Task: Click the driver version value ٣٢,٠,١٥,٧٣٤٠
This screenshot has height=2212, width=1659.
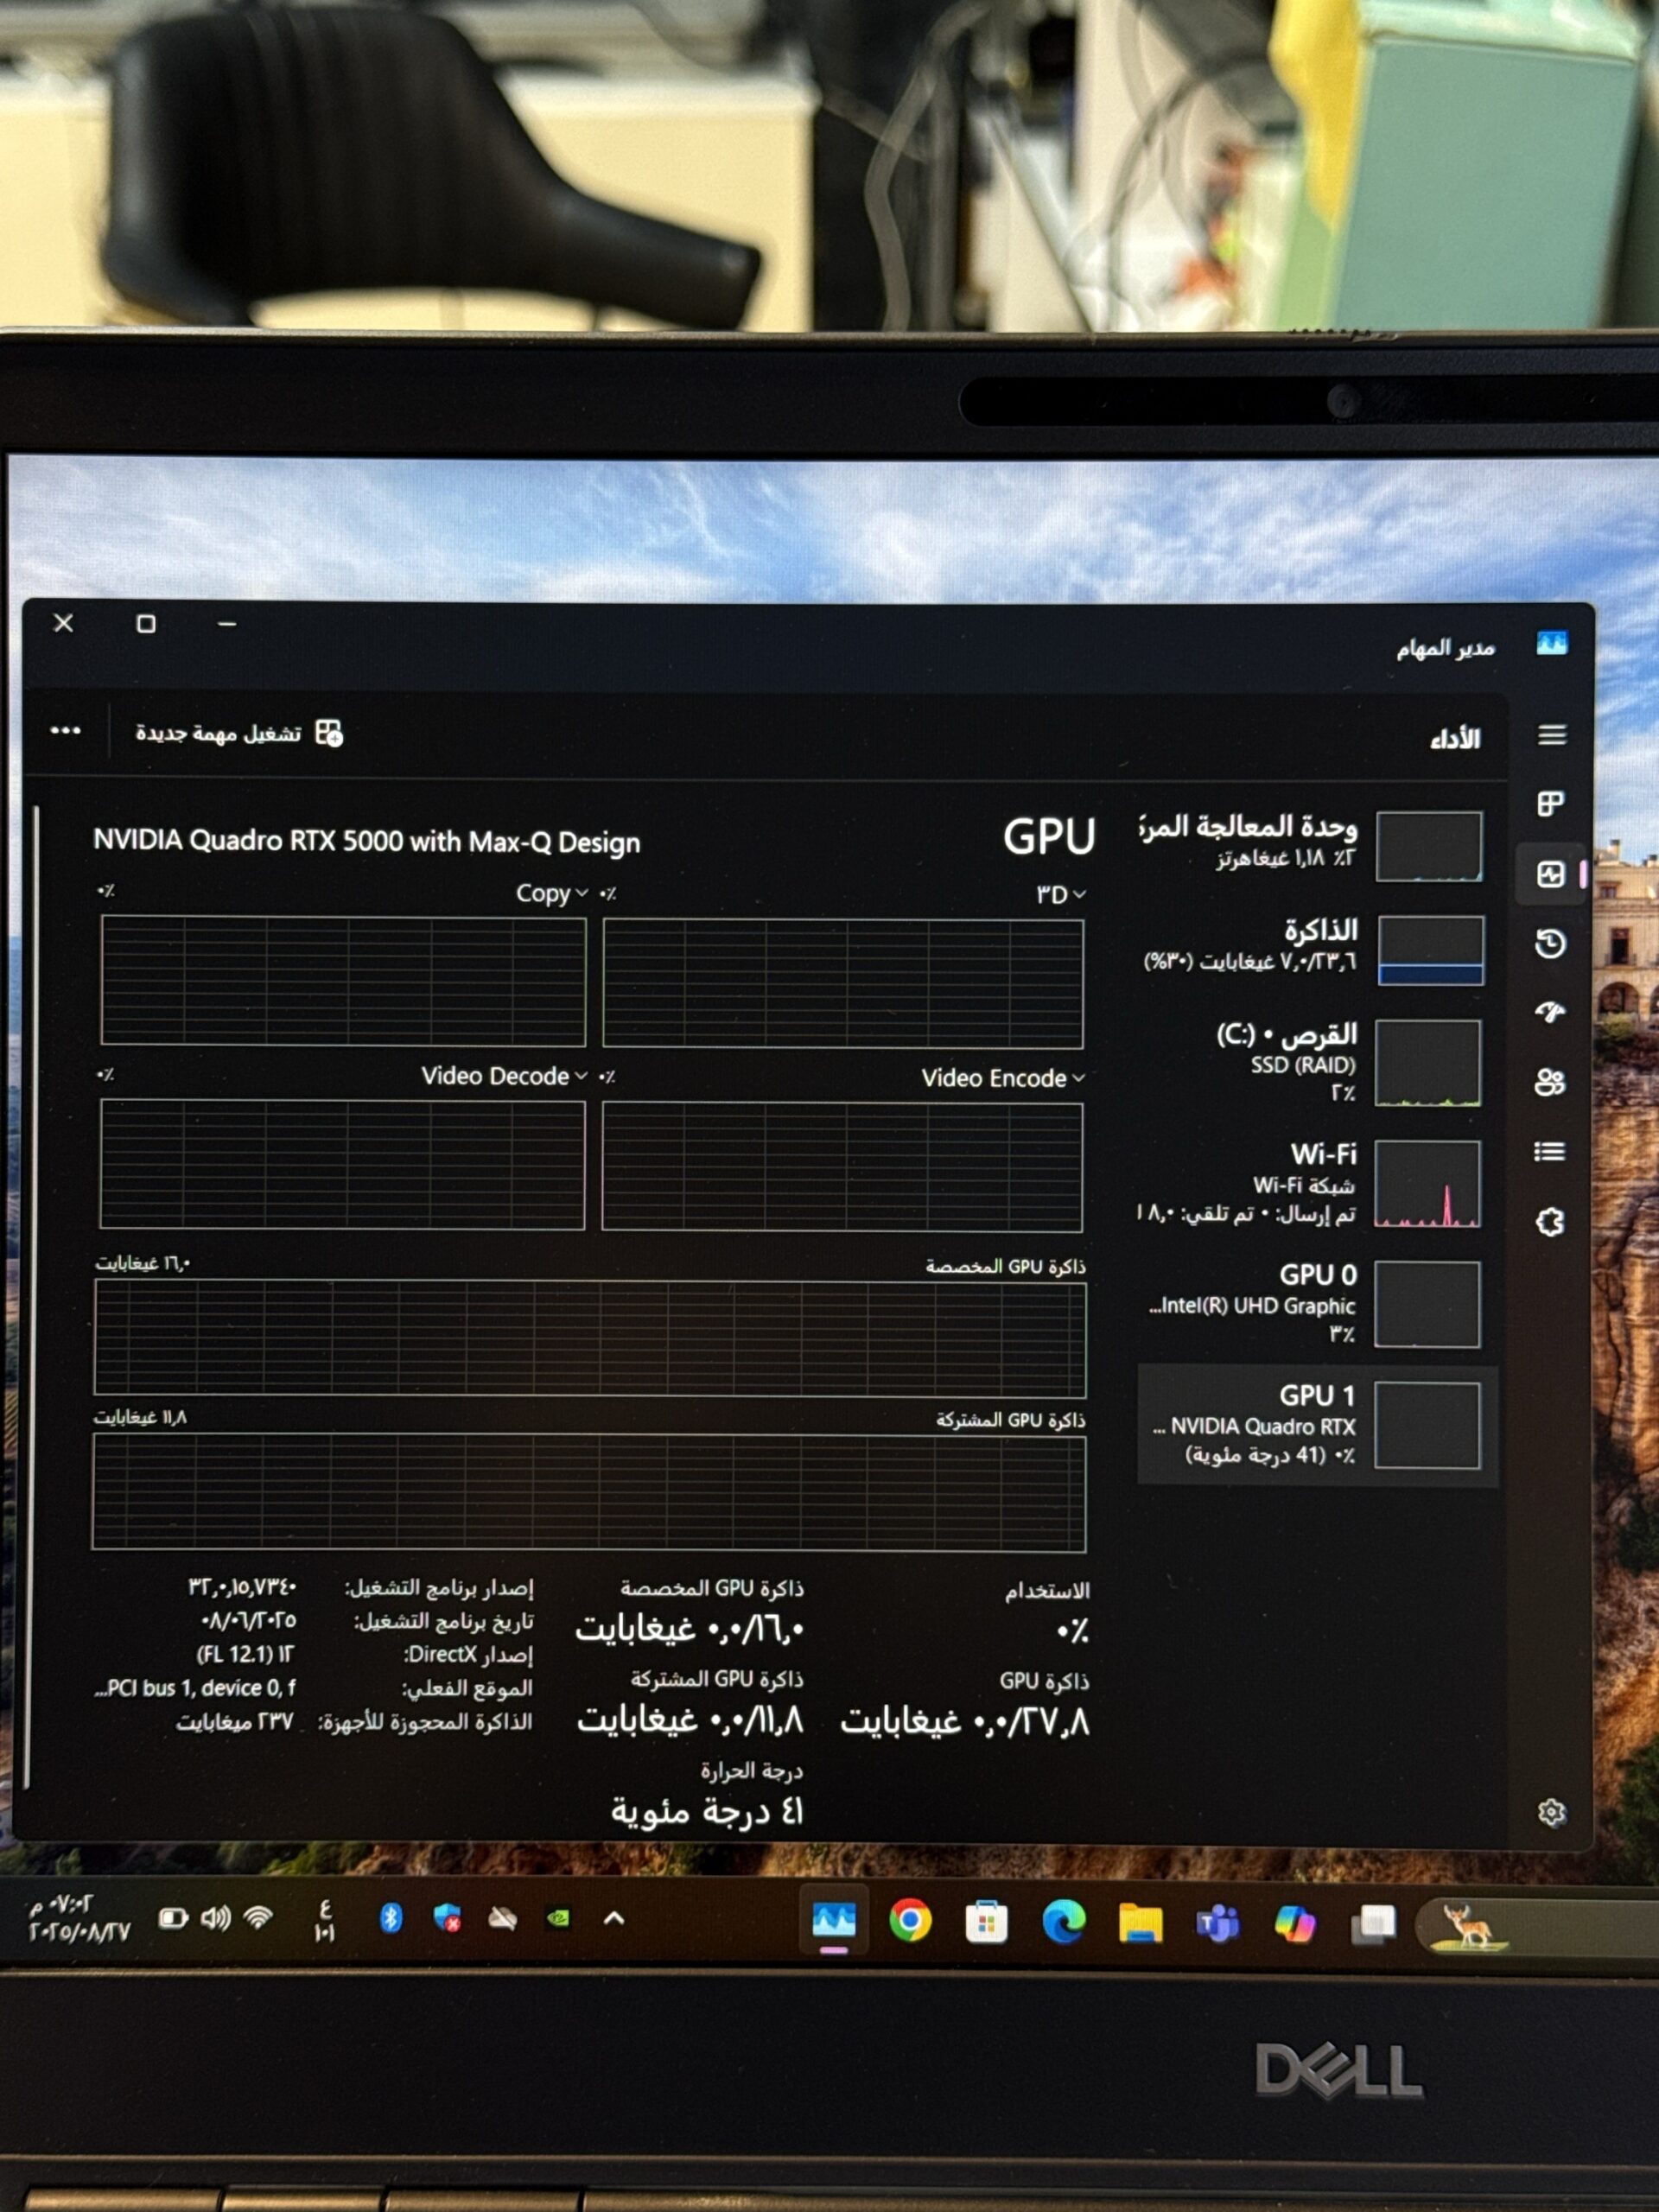Action: coord(242,1587)
